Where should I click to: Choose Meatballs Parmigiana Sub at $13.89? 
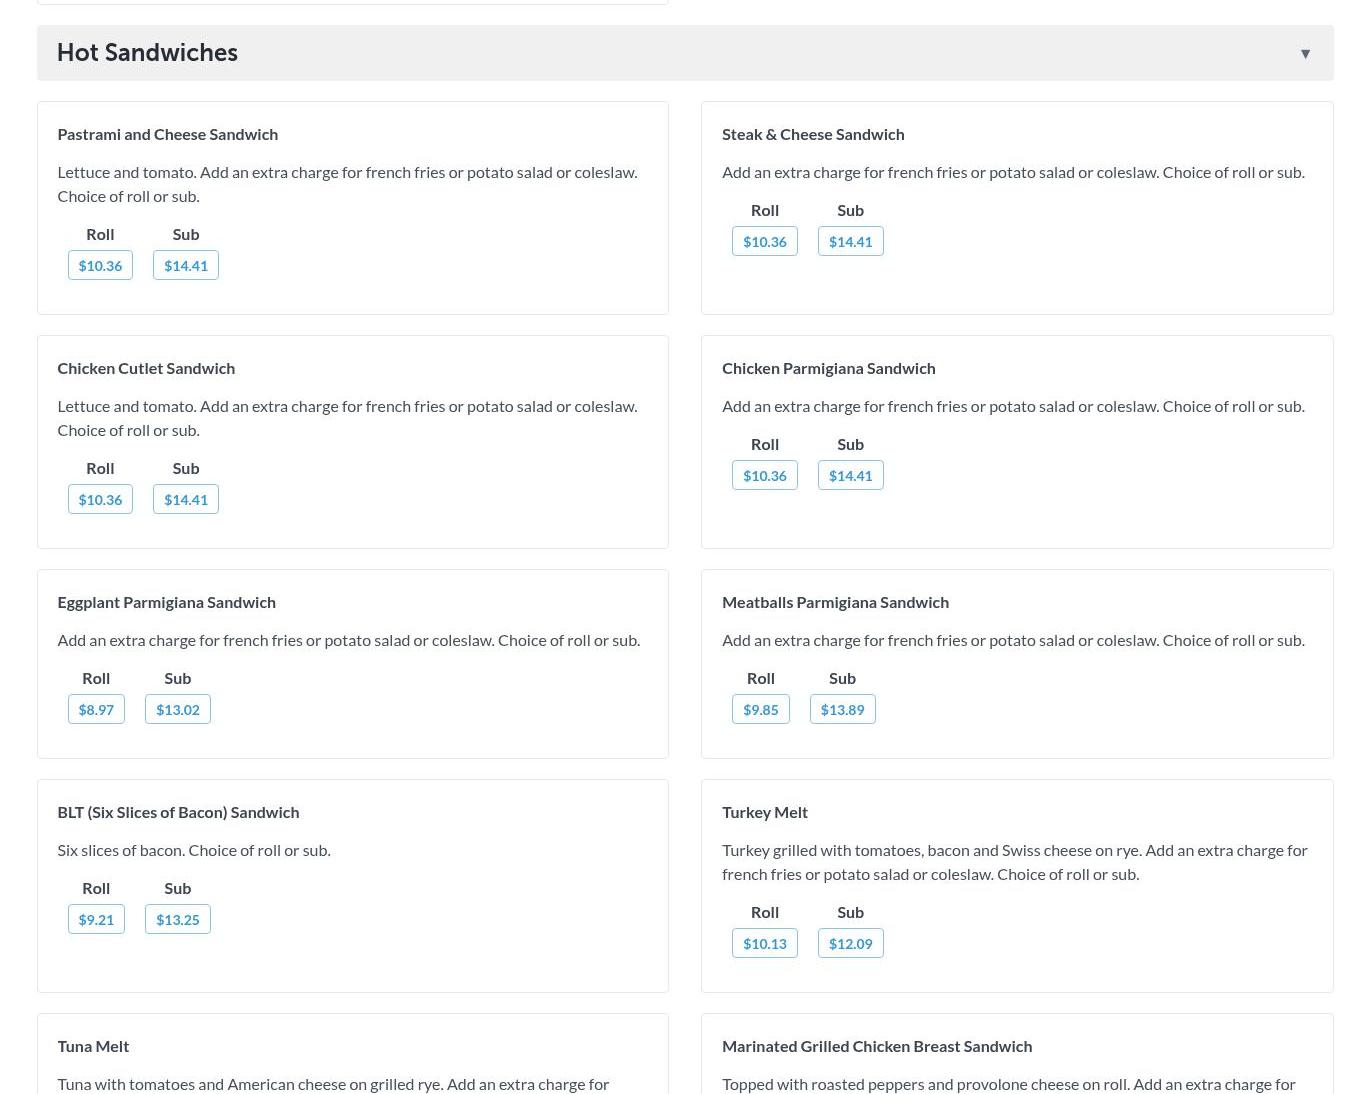[843, 710]
